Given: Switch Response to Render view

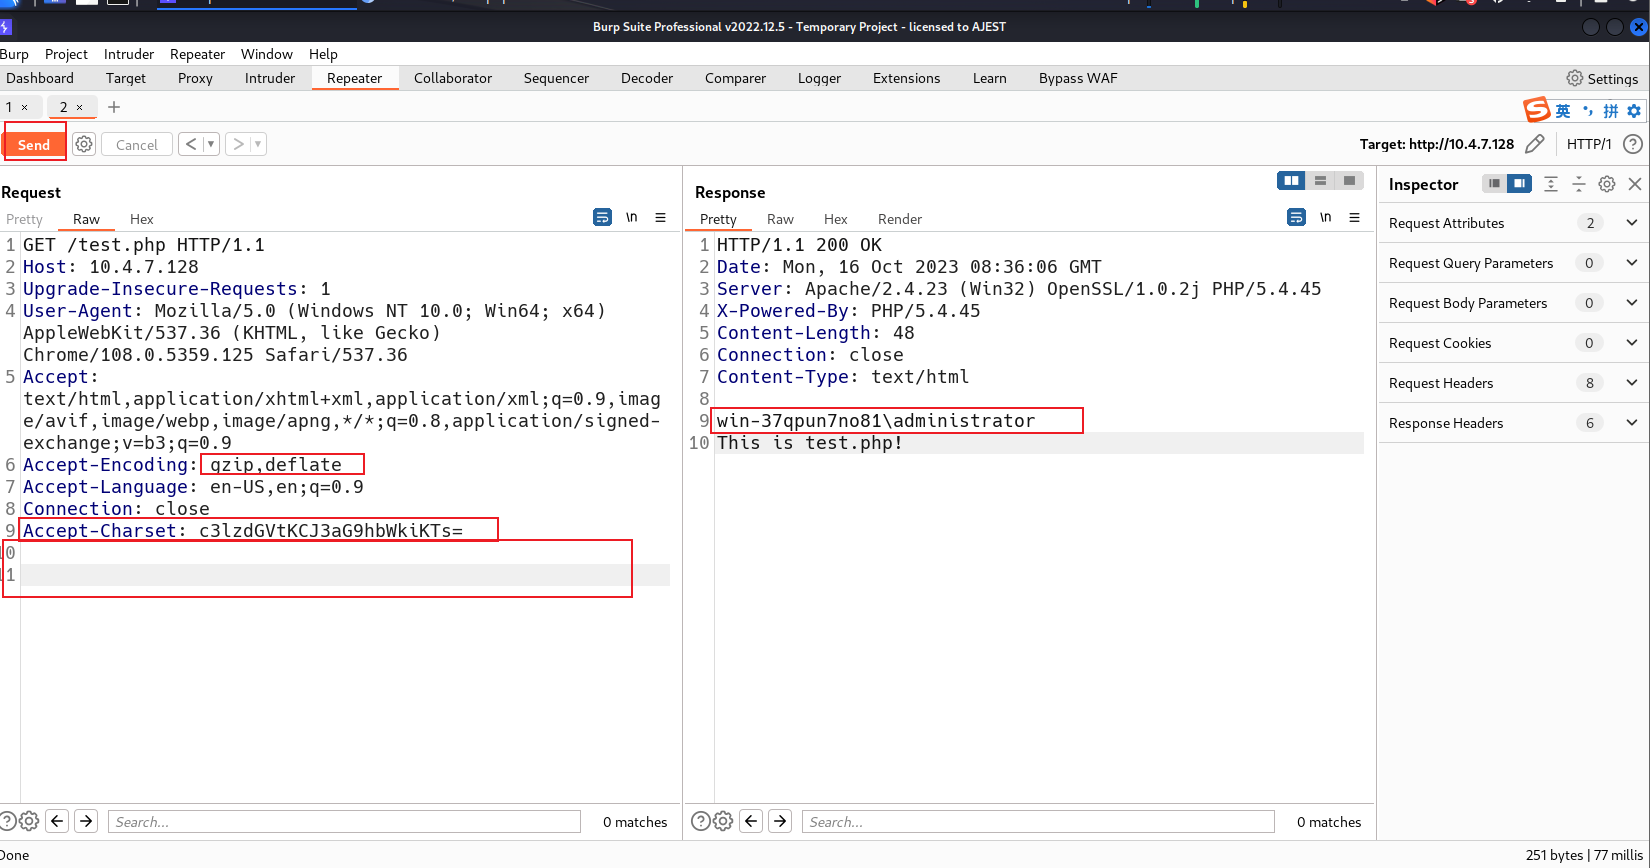Looking at the screenshot, I should coord(900,219).
